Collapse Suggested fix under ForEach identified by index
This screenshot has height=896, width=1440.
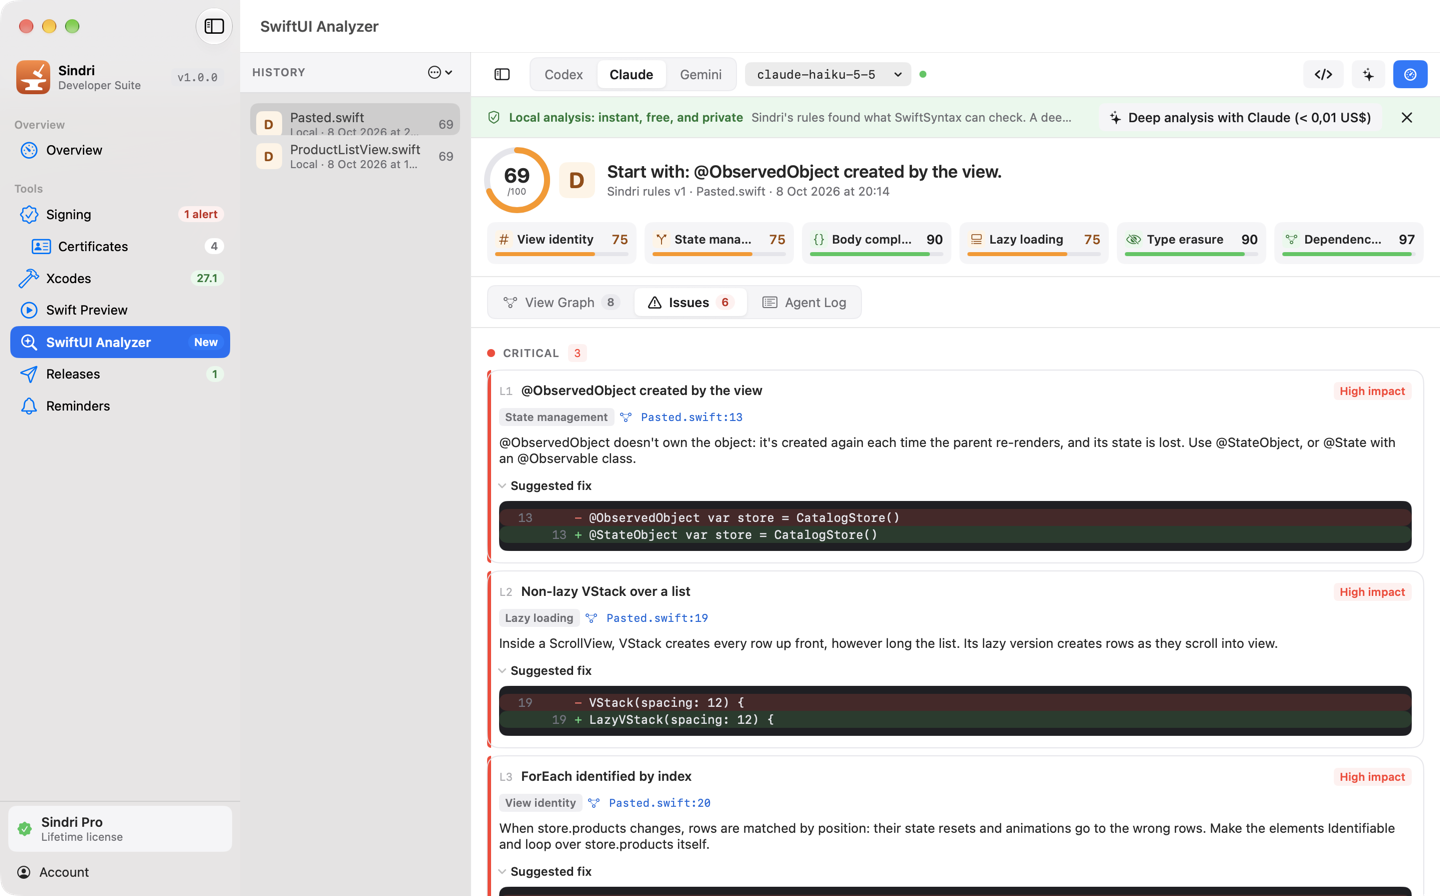[x=546, y=872]
